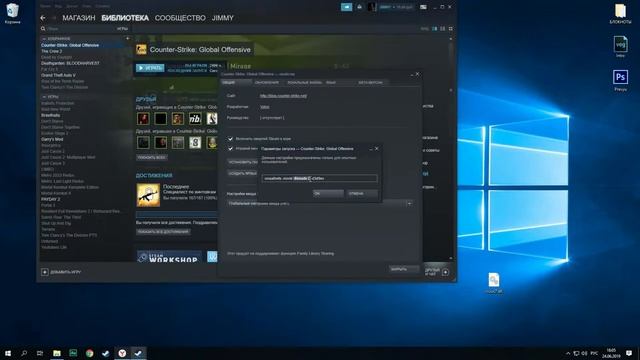Open the Library tab in Steam

pyautogui.click(x=125, y=18)
